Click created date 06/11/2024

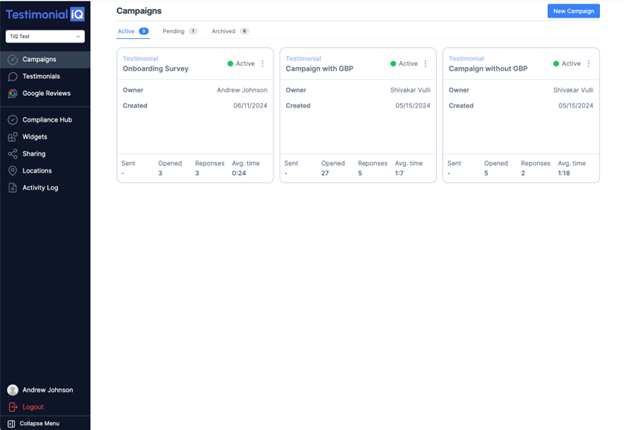click(250, 106)
